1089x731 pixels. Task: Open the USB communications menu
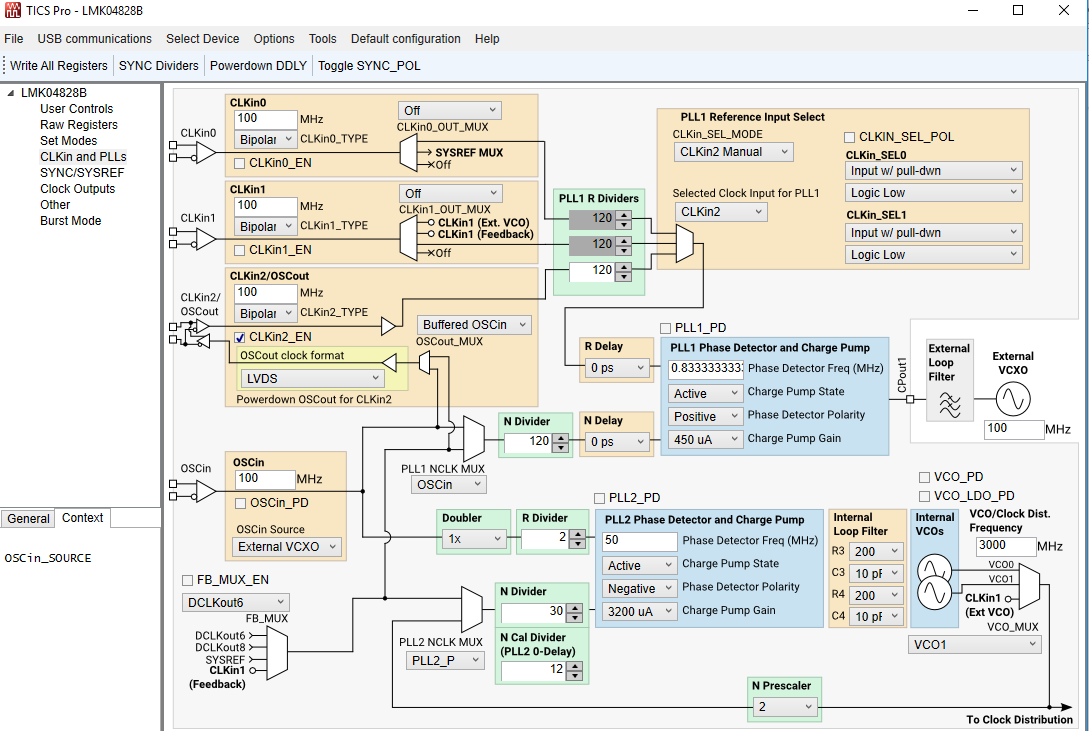point(94,39)
